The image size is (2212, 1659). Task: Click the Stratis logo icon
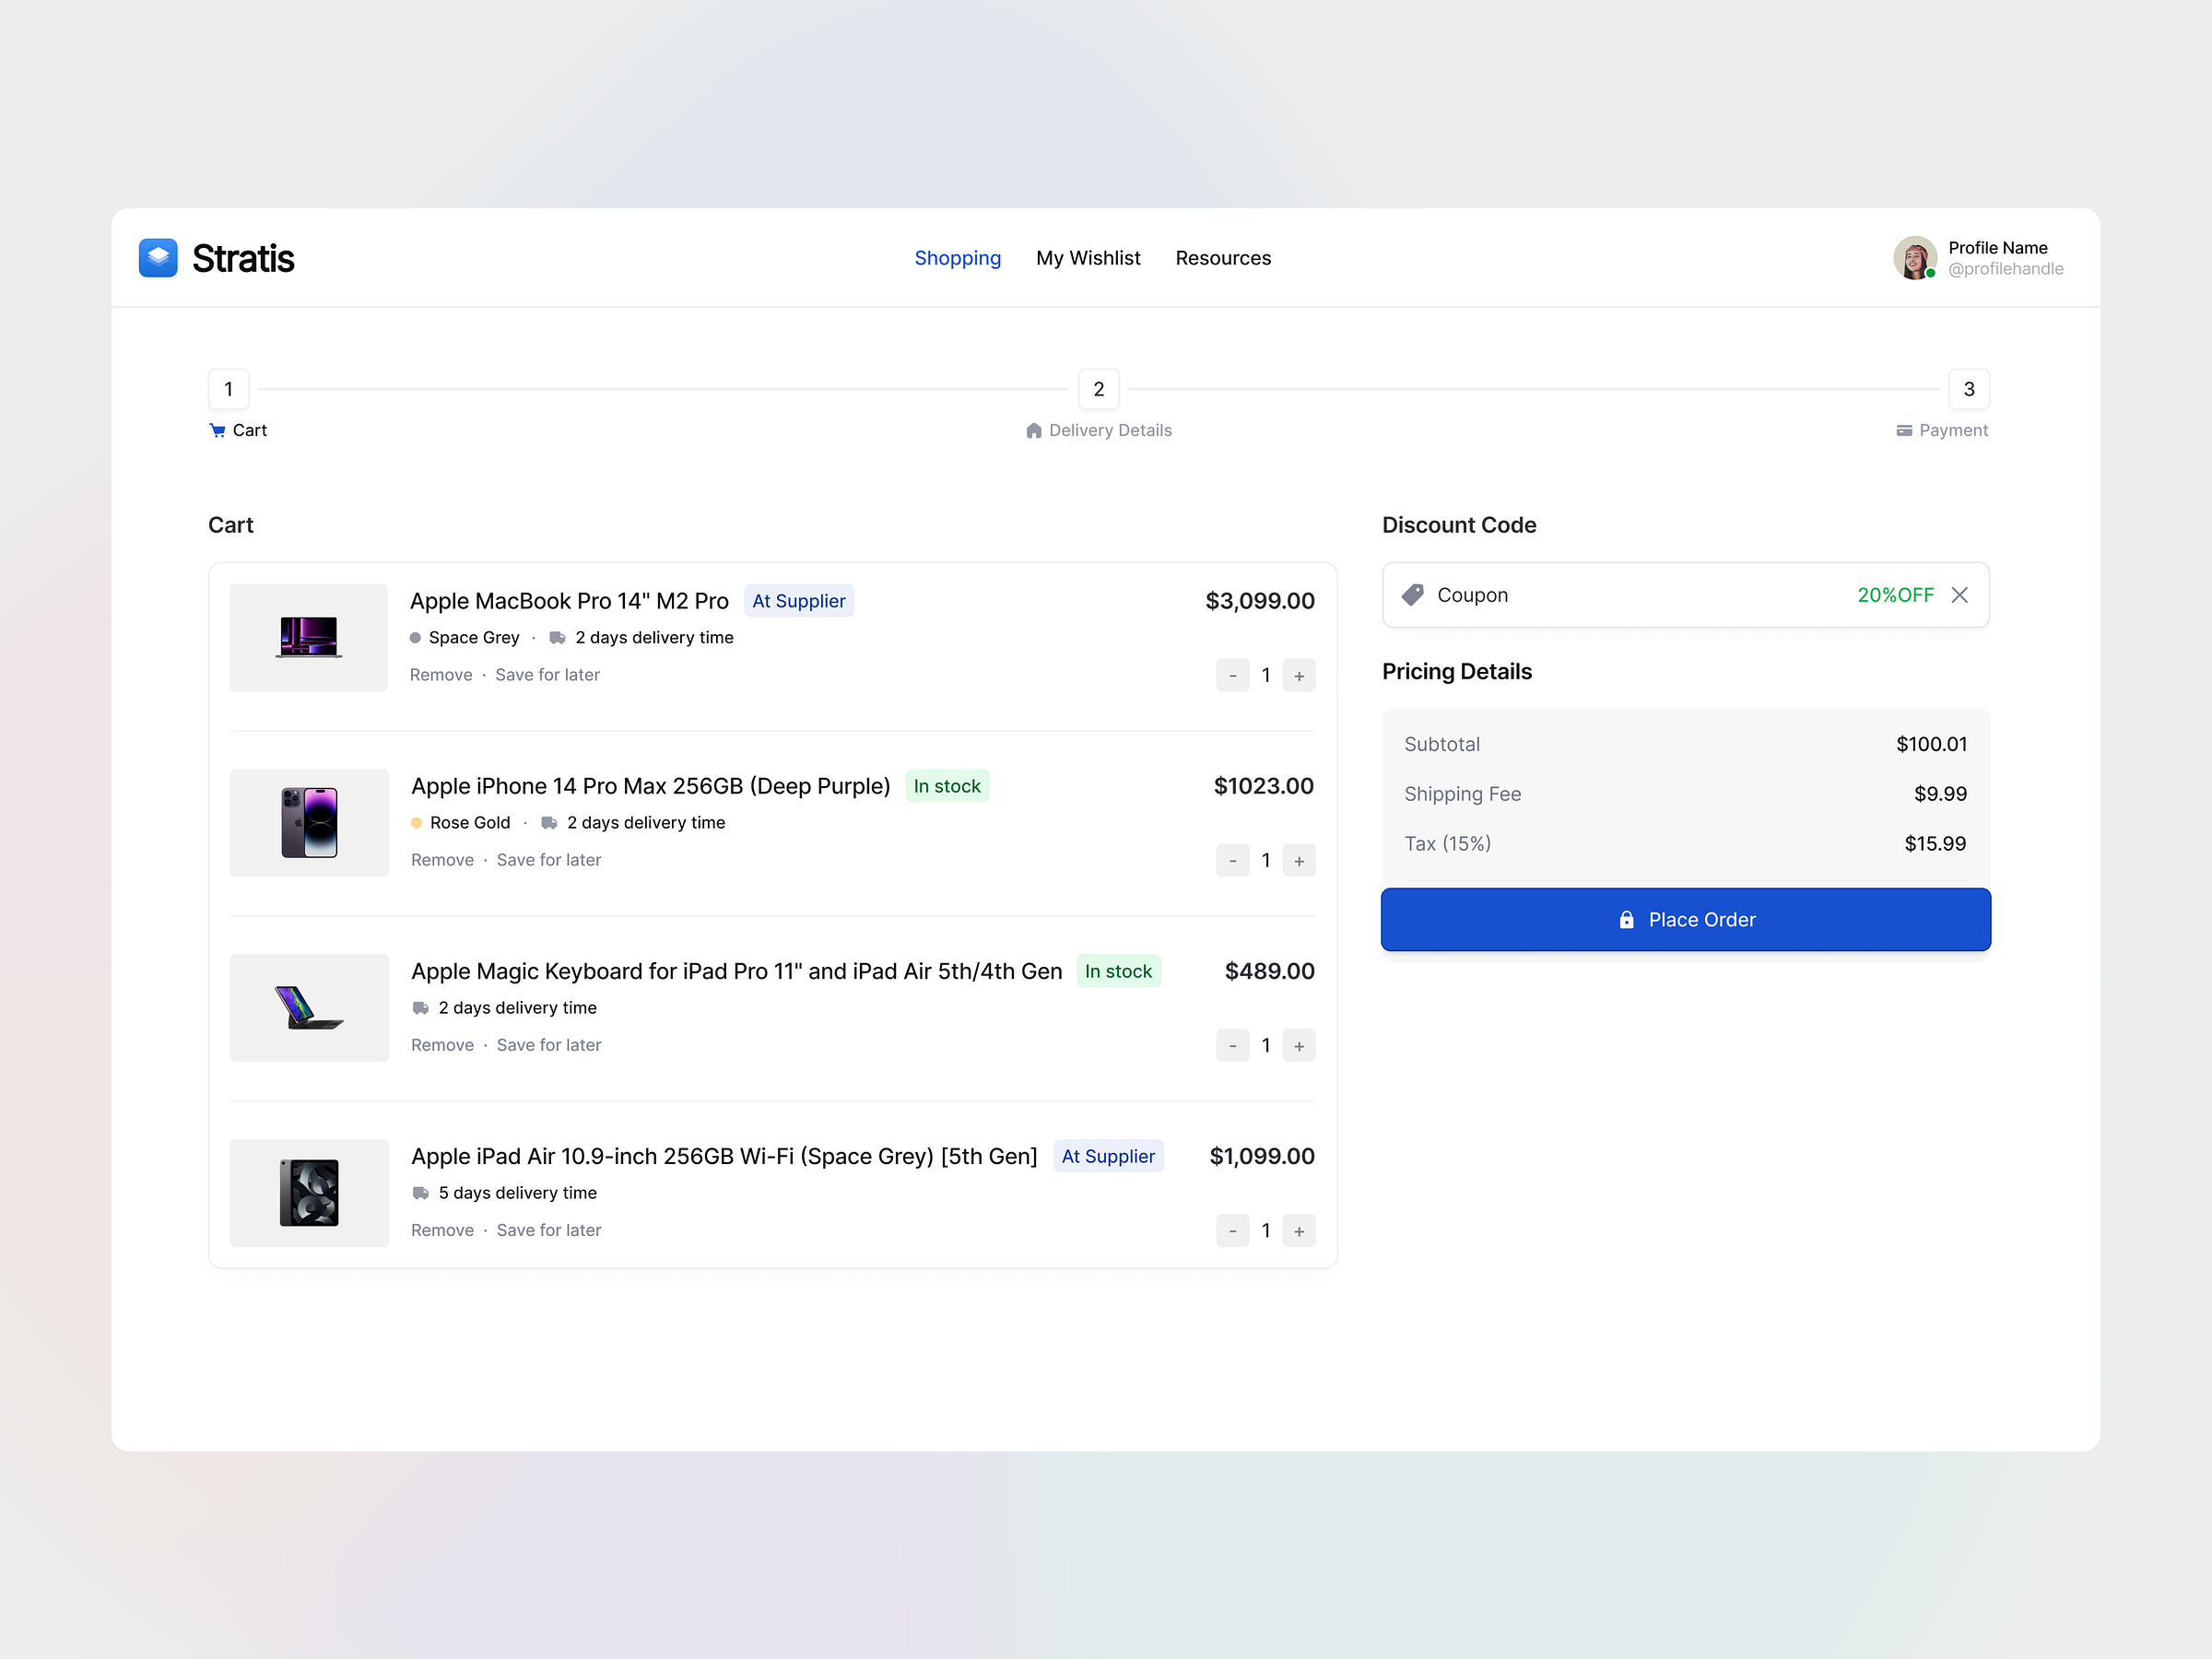[158, 258]
